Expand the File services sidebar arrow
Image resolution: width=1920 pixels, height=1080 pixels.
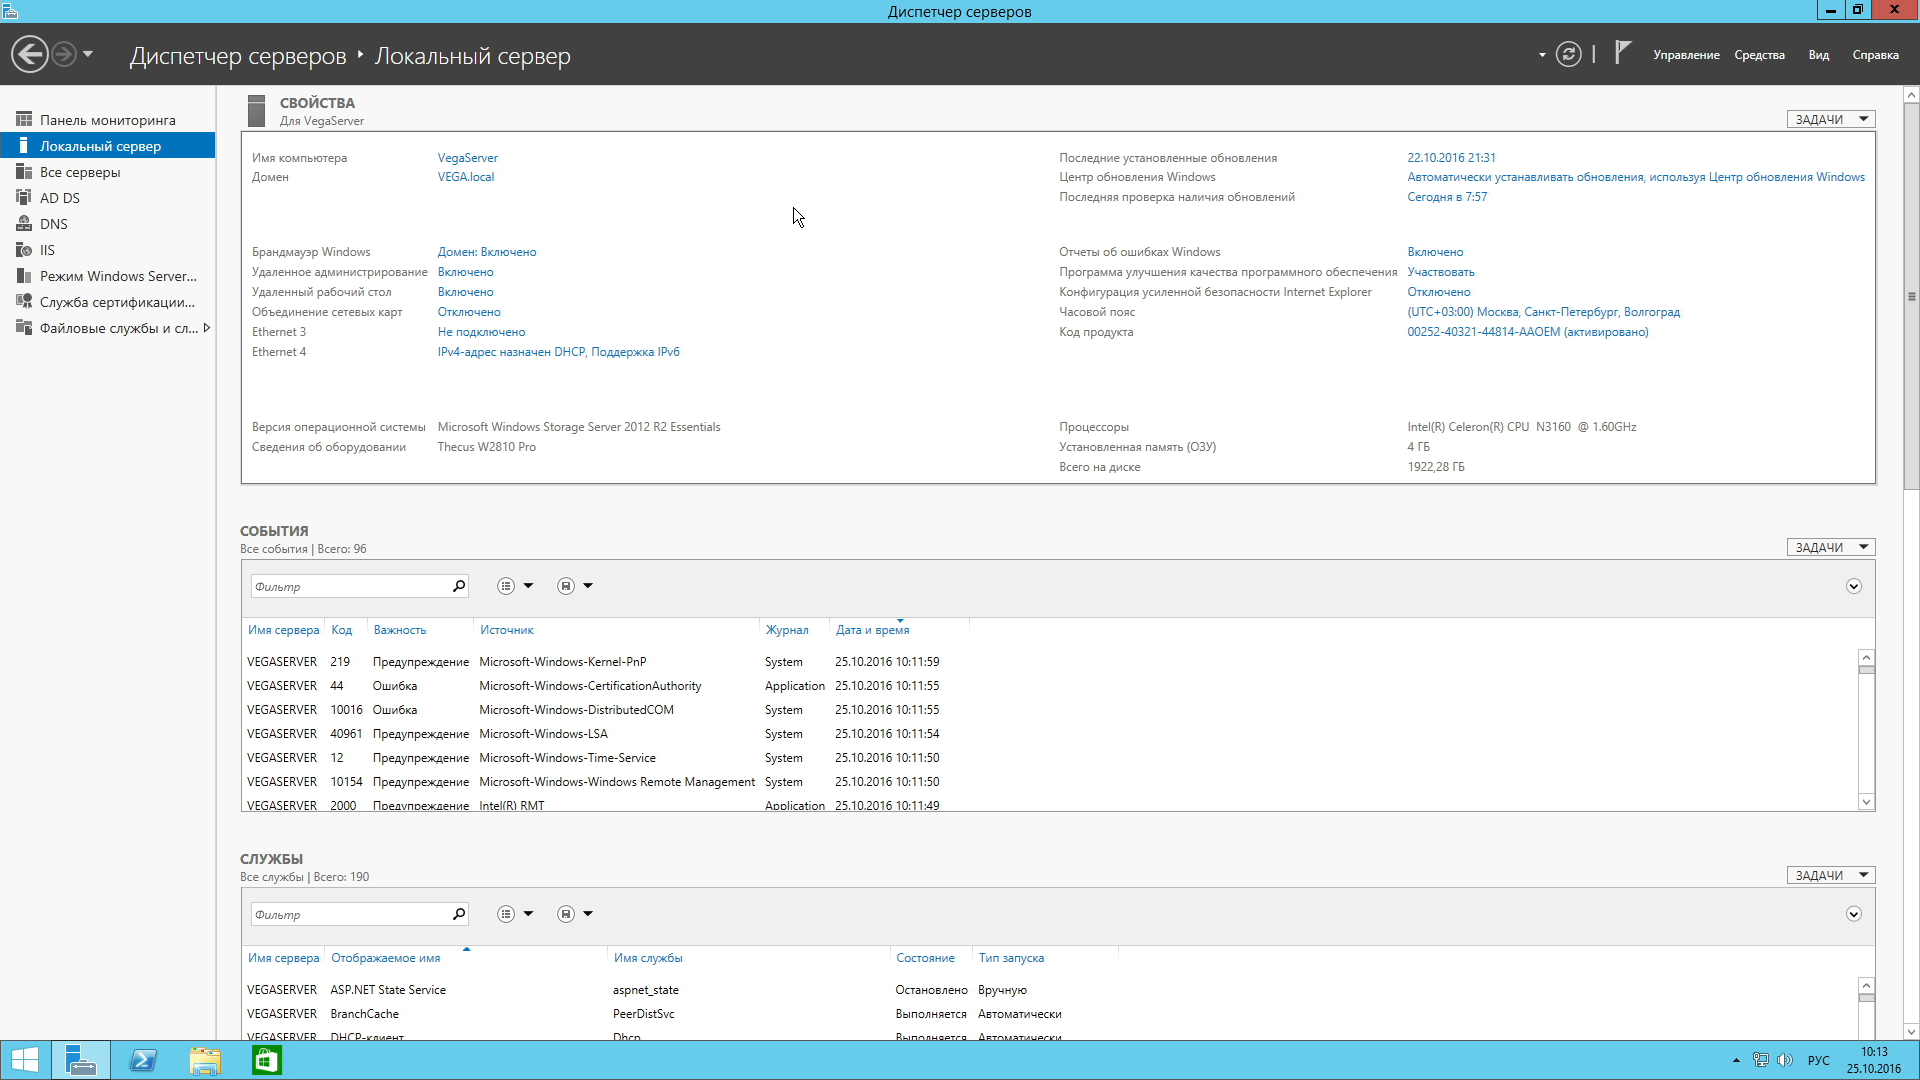tap(207, 328)
